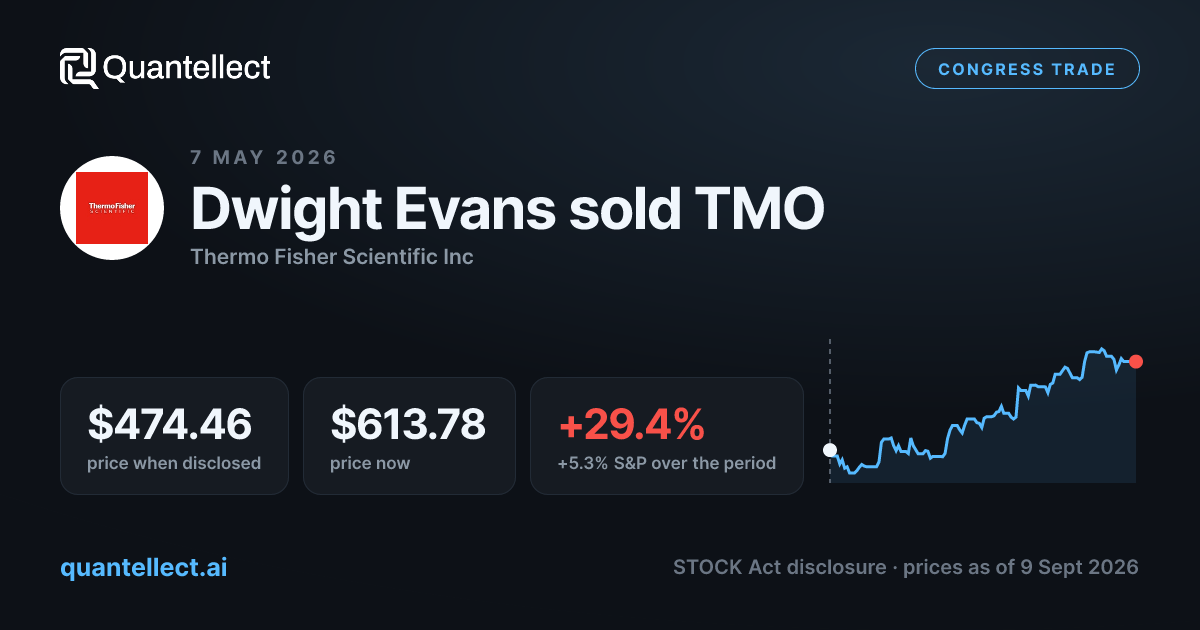1200x630 pixels.
Task: Click the price now label
Action: (370, 463)
